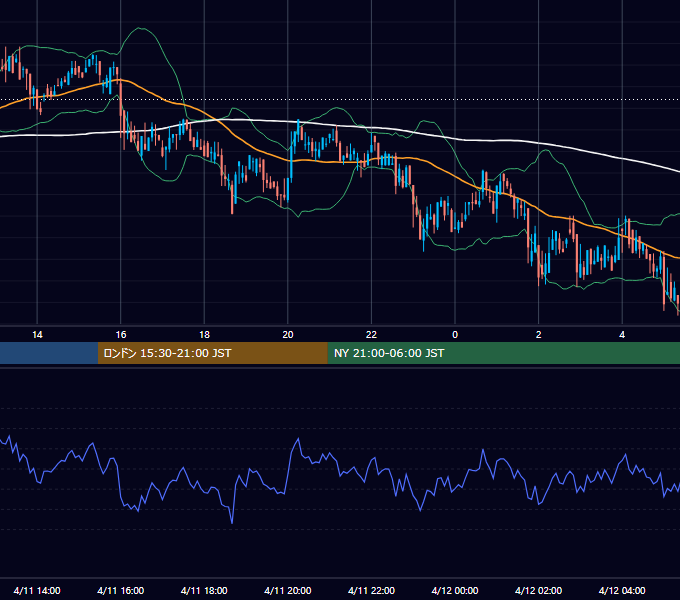Click the blue session bar before London
This screenshot has height=600, width=680.
point(49,353)
